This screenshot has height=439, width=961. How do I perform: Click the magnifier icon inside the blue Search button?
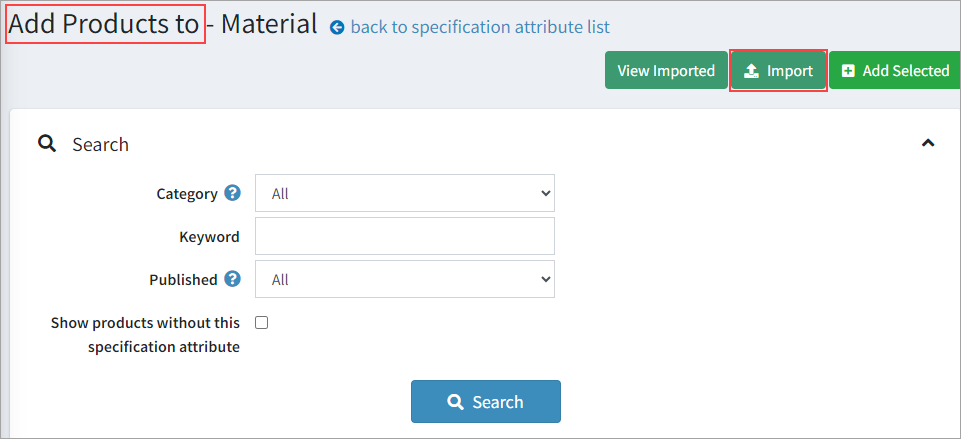point(455,402)
